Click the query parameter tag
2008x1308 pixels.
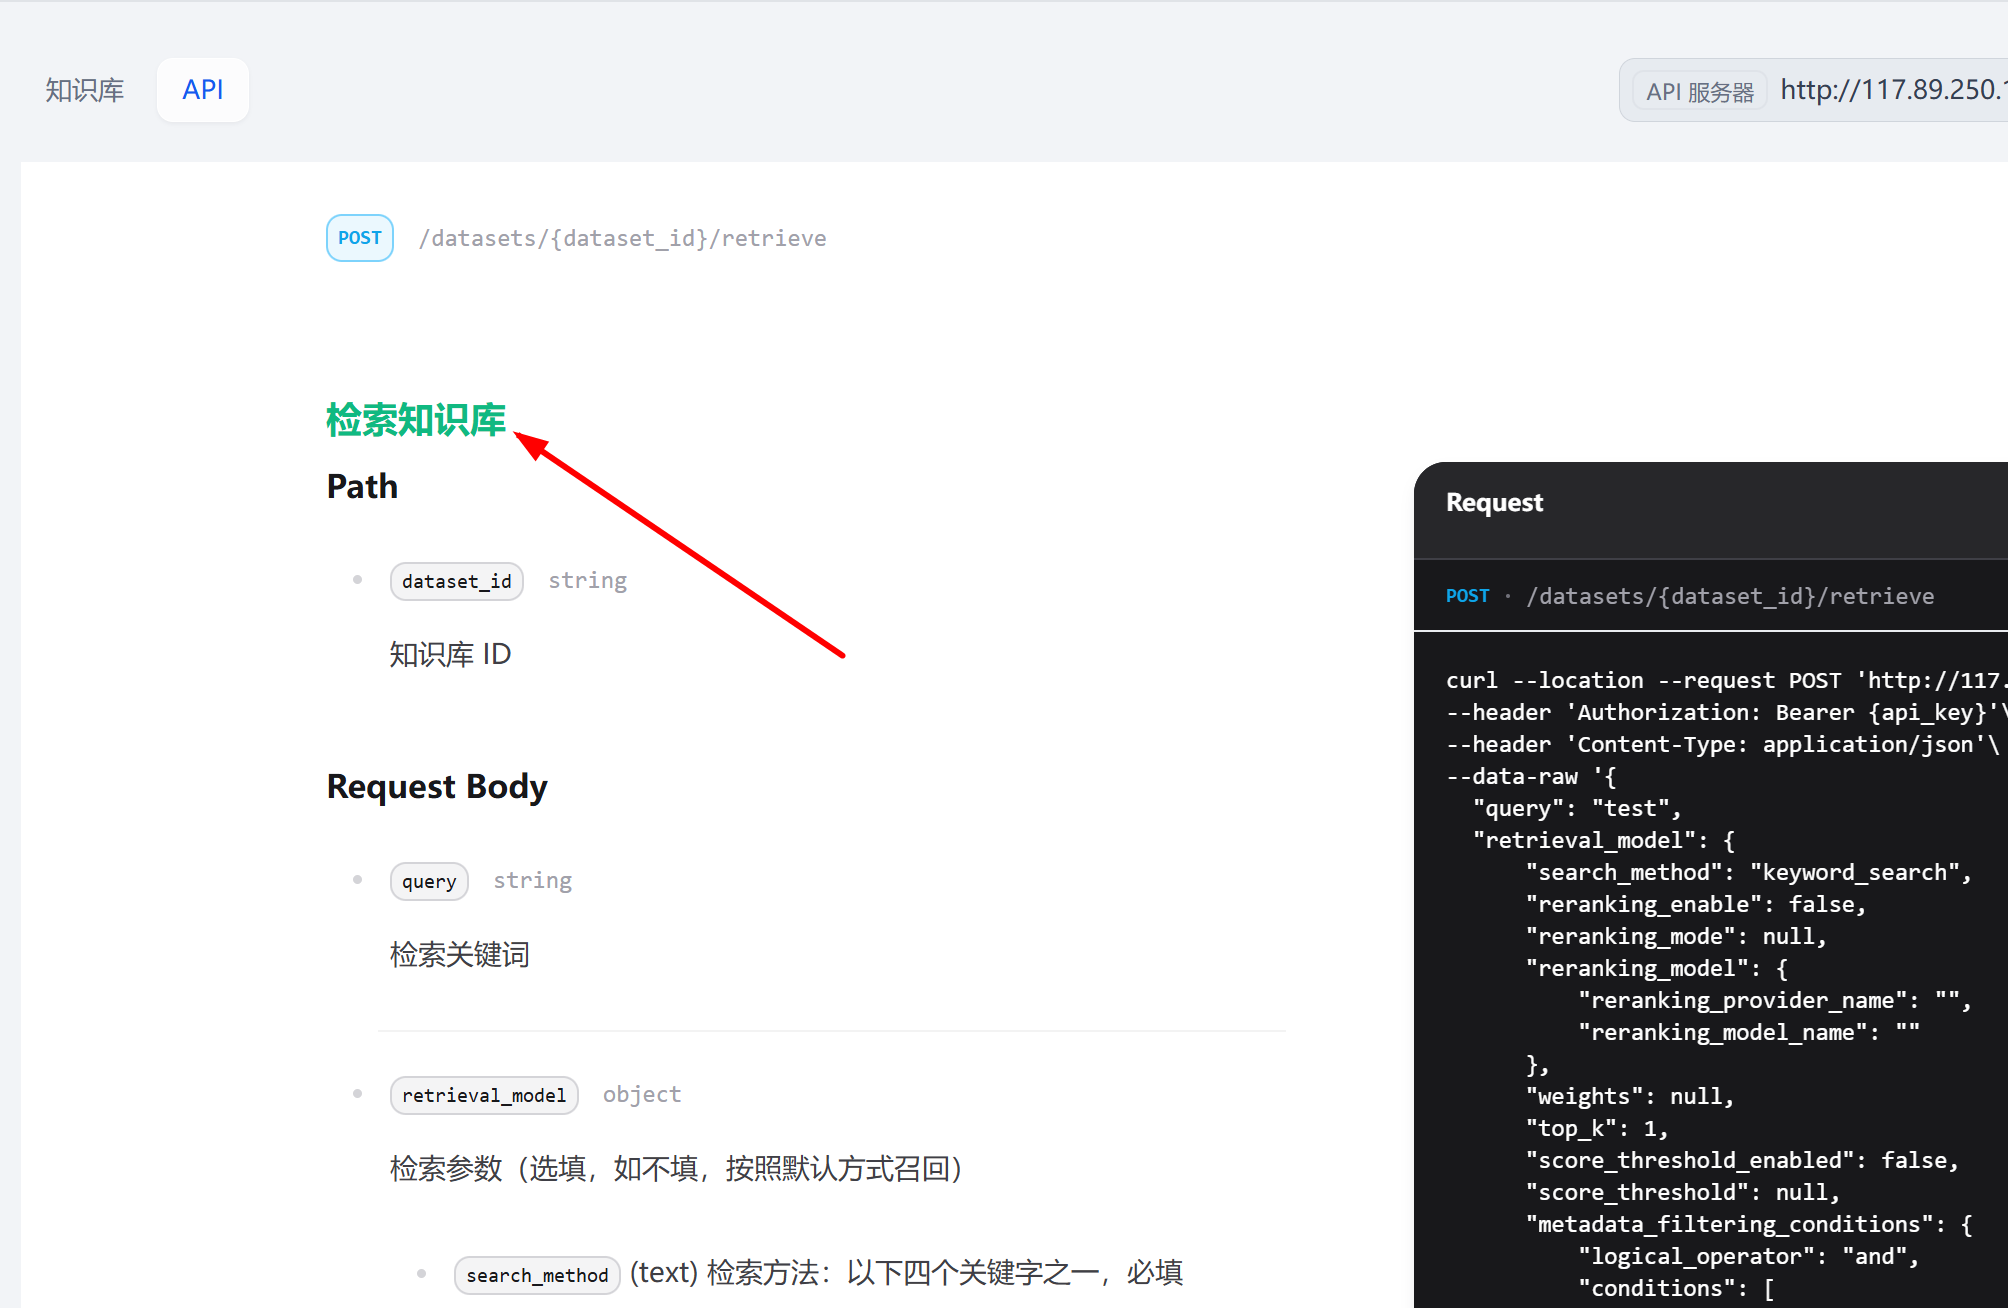(x=429, y=881)
